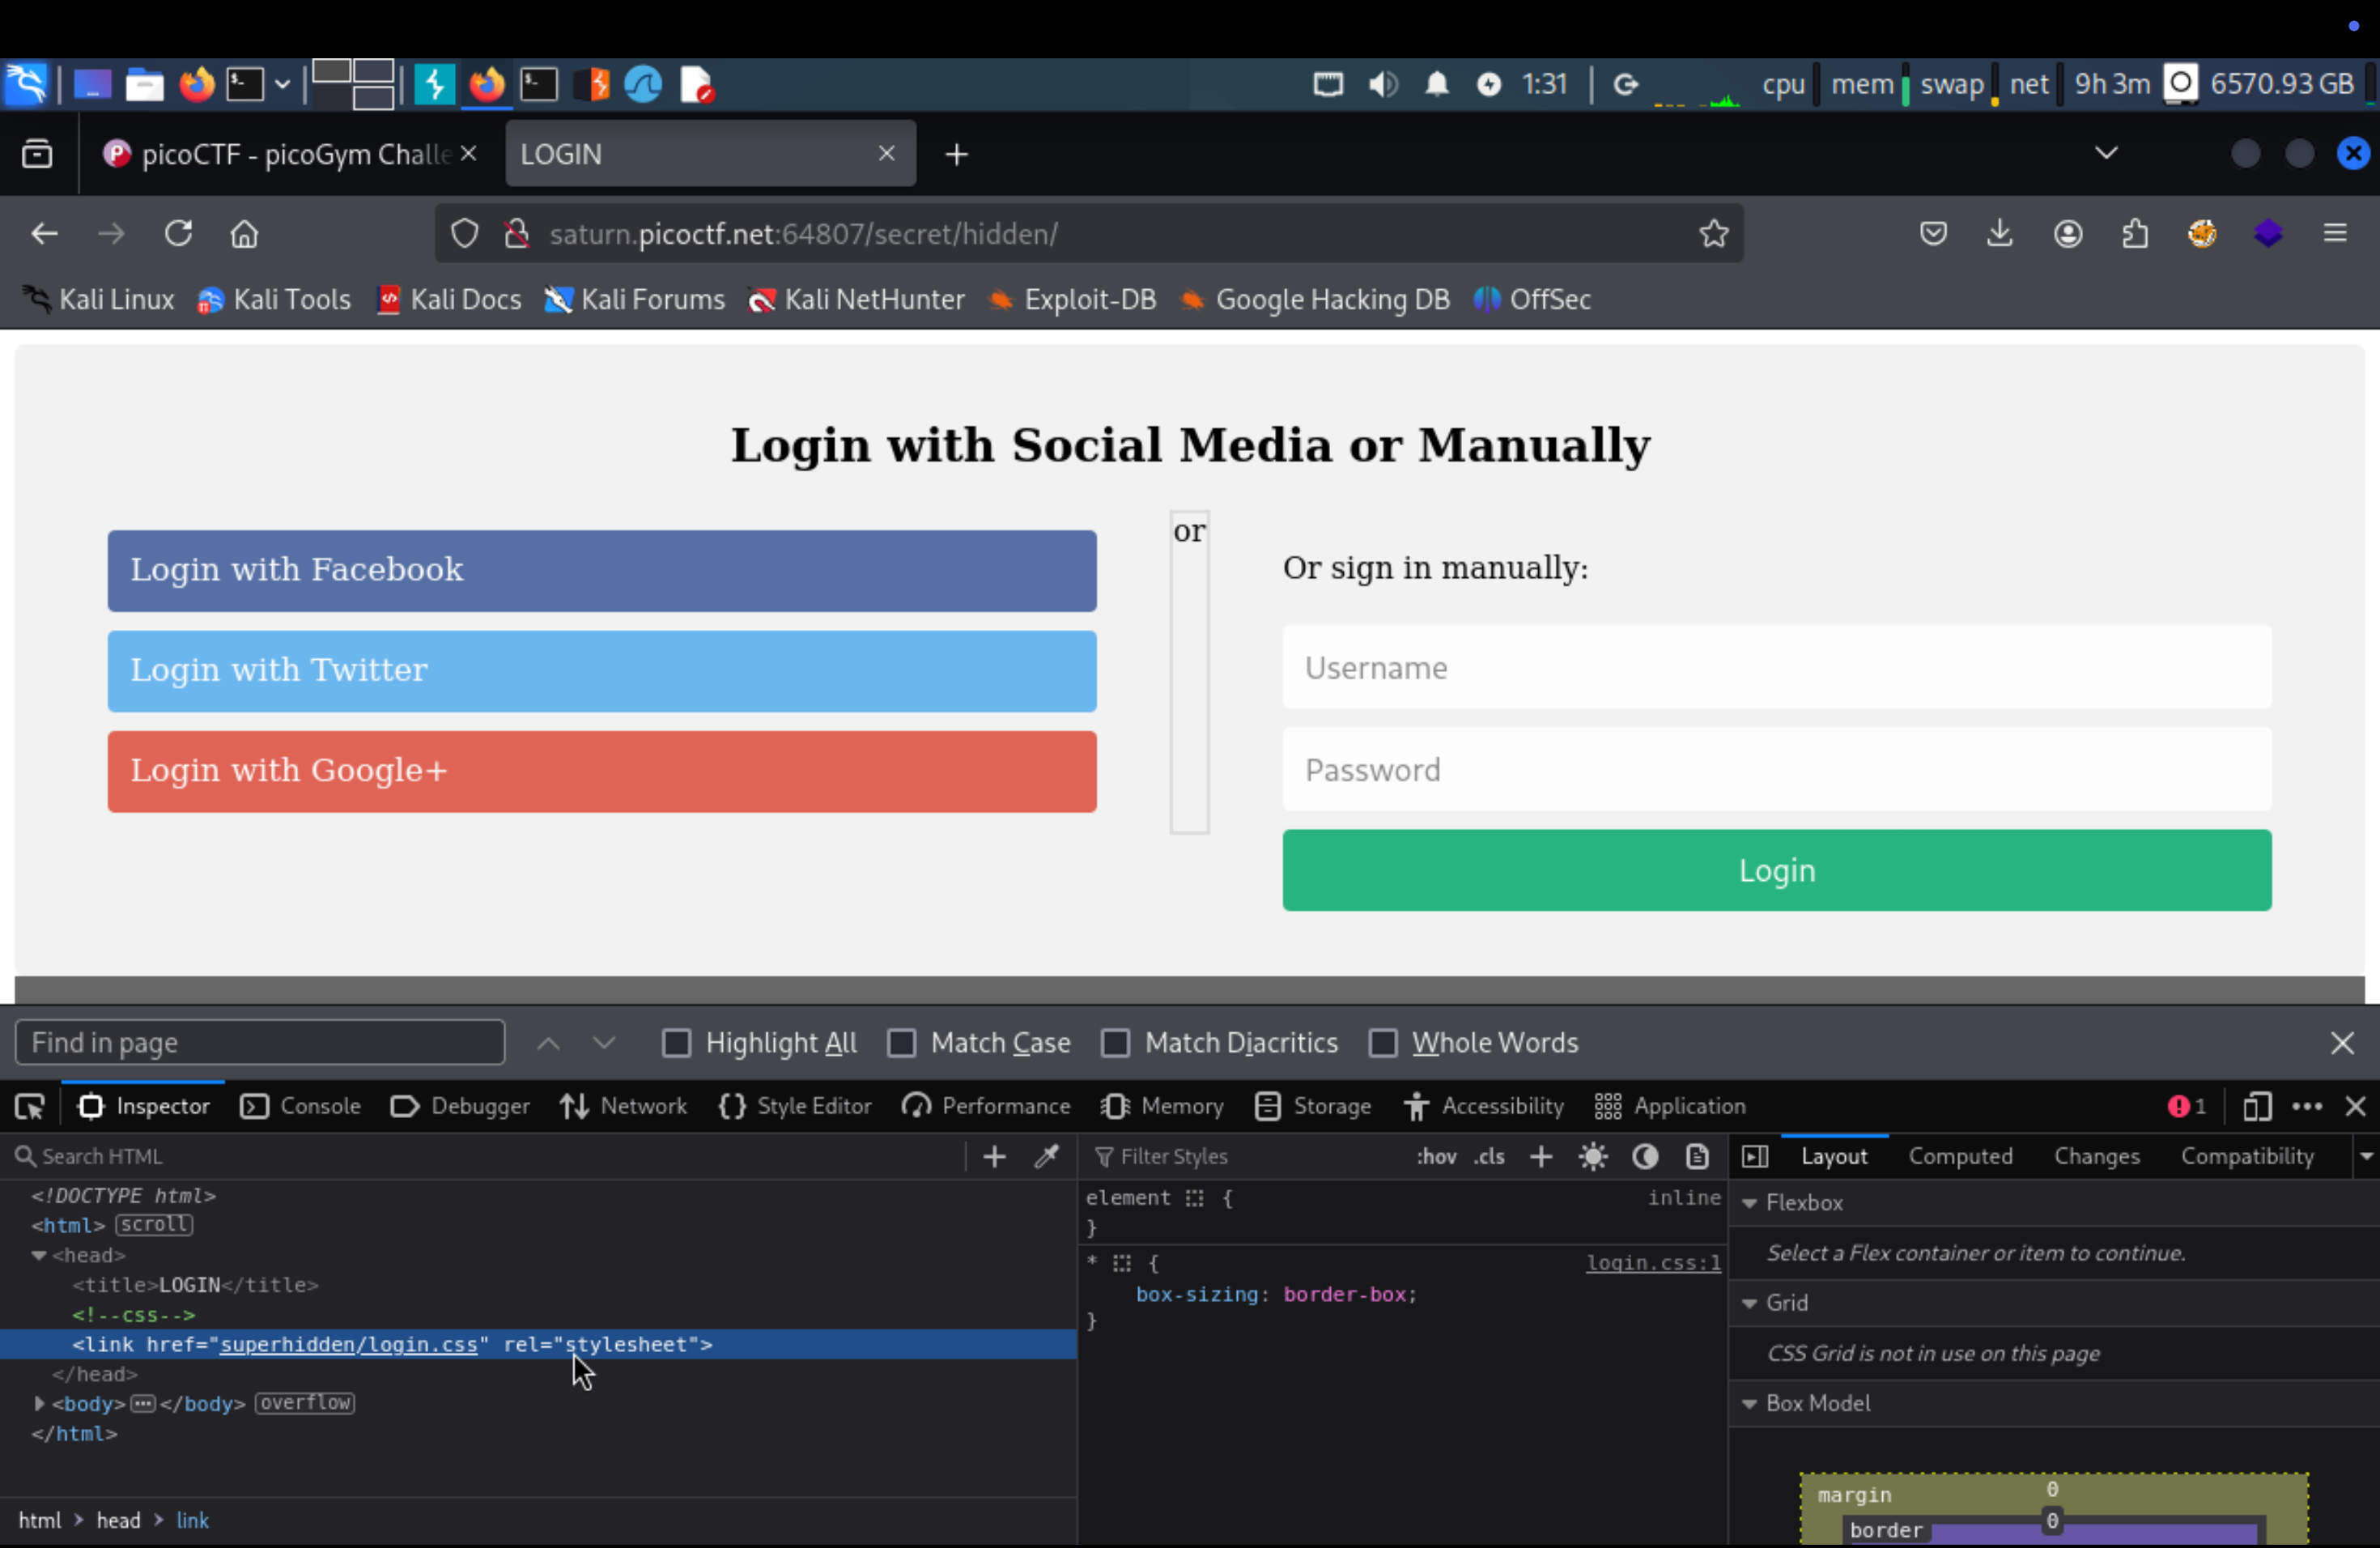The height and width of the screenshot is (1548, 2380).
Task: Expand the body element in the tree
Action: 39,1404
